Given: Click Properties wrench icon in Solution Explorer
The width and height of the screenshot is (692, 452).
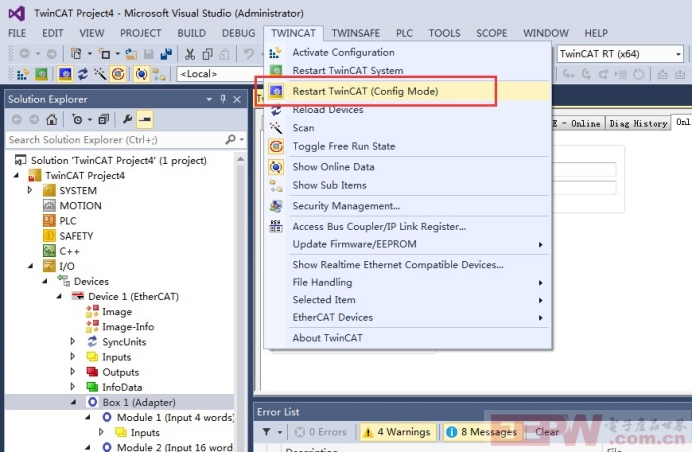Looking at the screenshot, I should tap(128, 120).
